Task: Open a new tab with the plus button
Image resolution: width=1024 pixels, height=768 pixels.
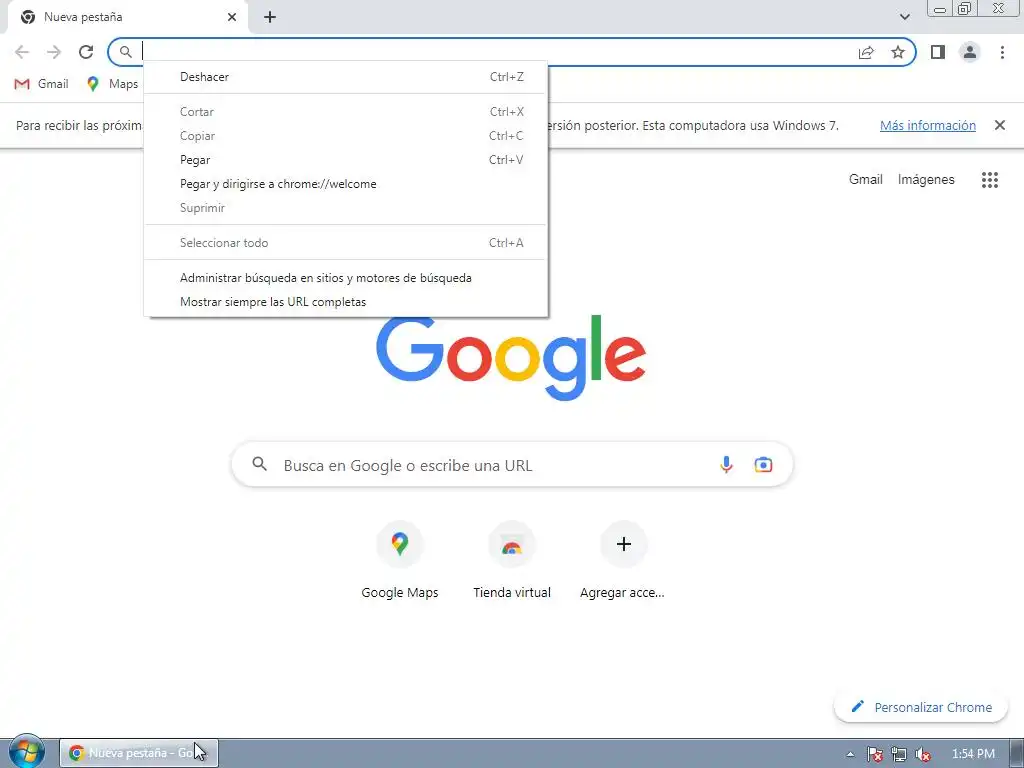Action: 270,17
